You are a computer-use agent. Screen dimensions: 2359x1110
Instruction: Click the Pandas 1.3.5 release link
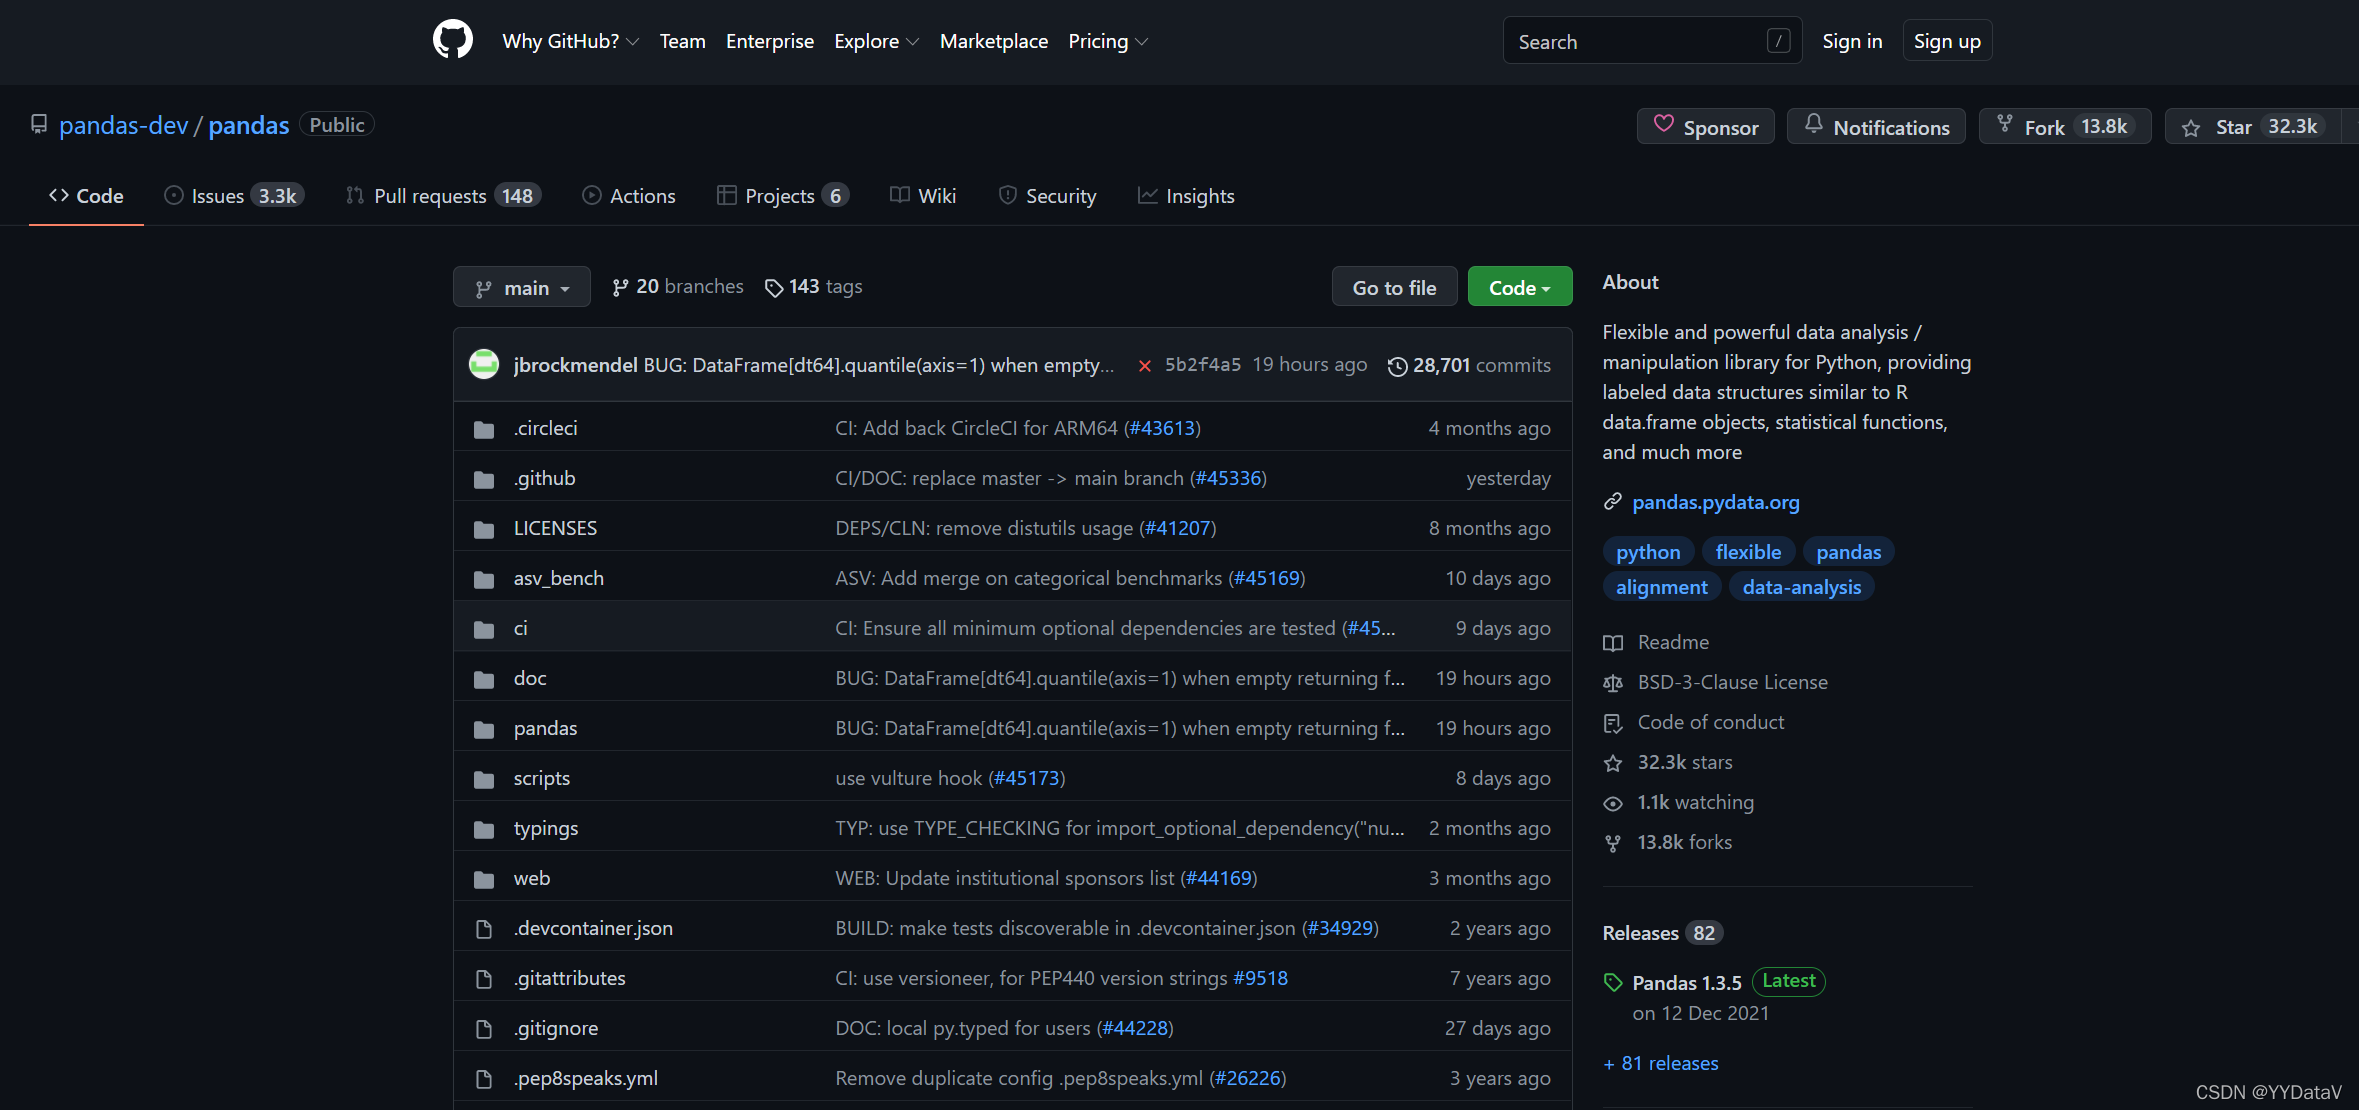1687,983
